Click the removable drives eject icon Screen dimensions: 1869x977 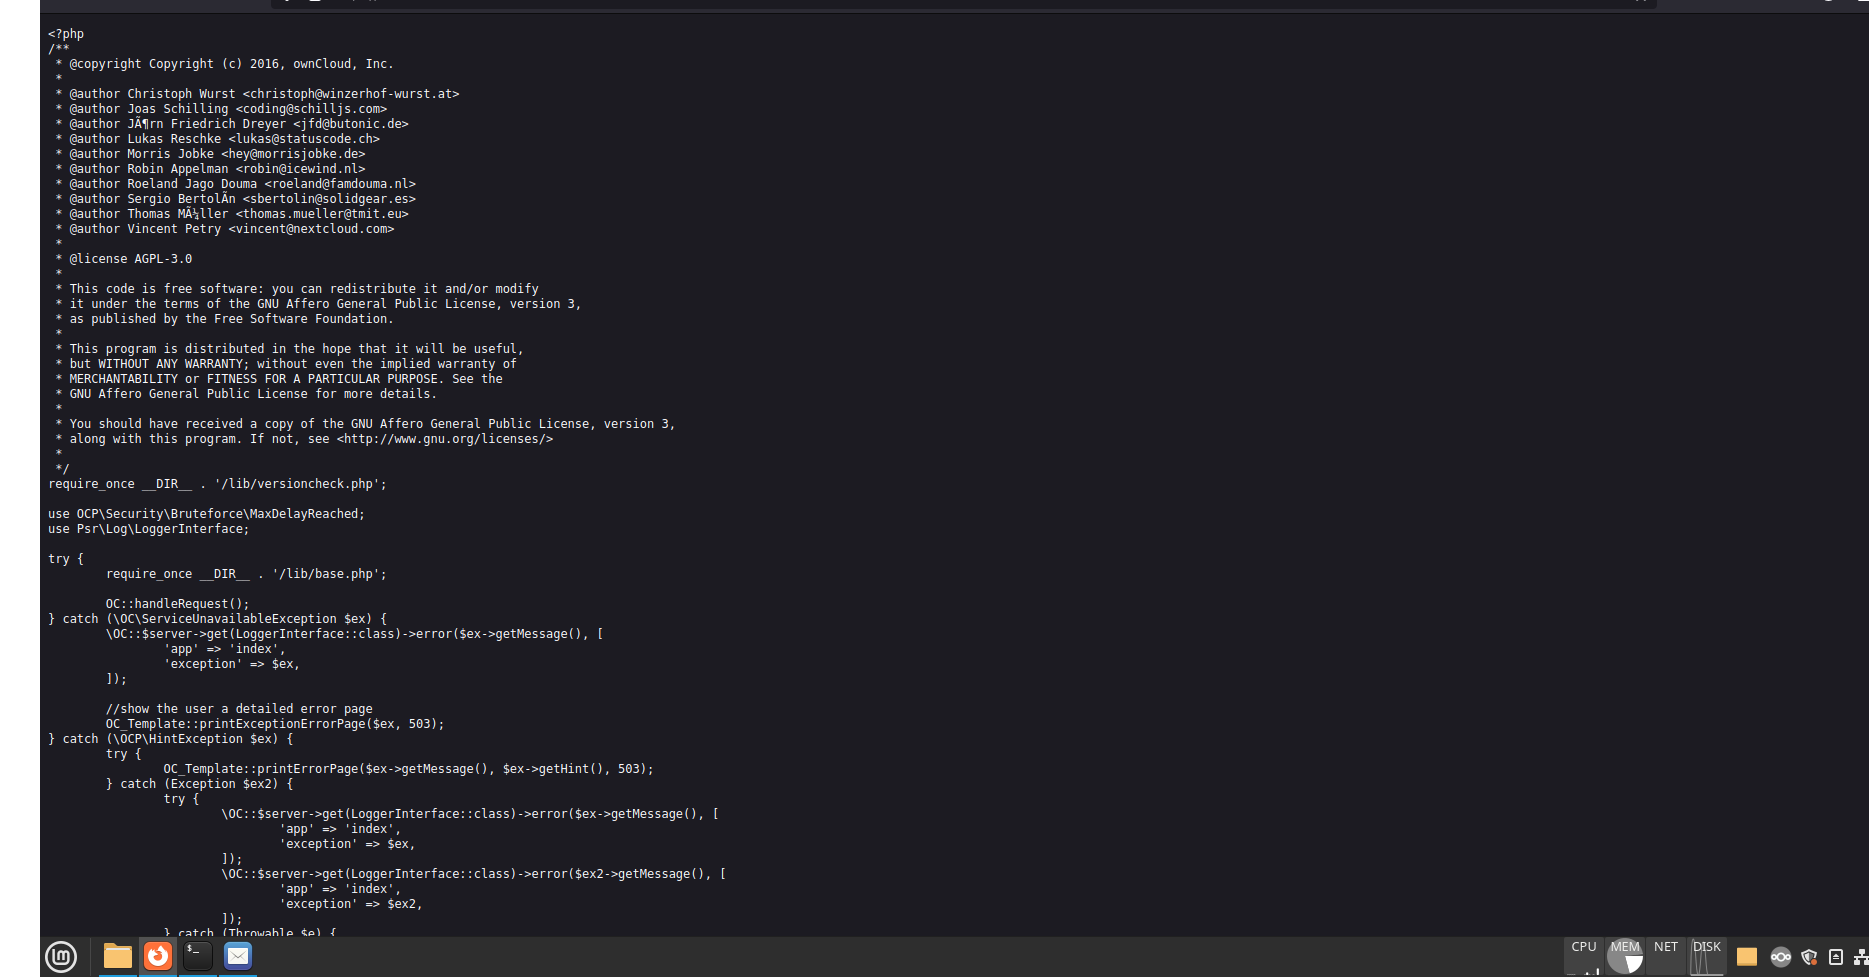coord(1836,957)
